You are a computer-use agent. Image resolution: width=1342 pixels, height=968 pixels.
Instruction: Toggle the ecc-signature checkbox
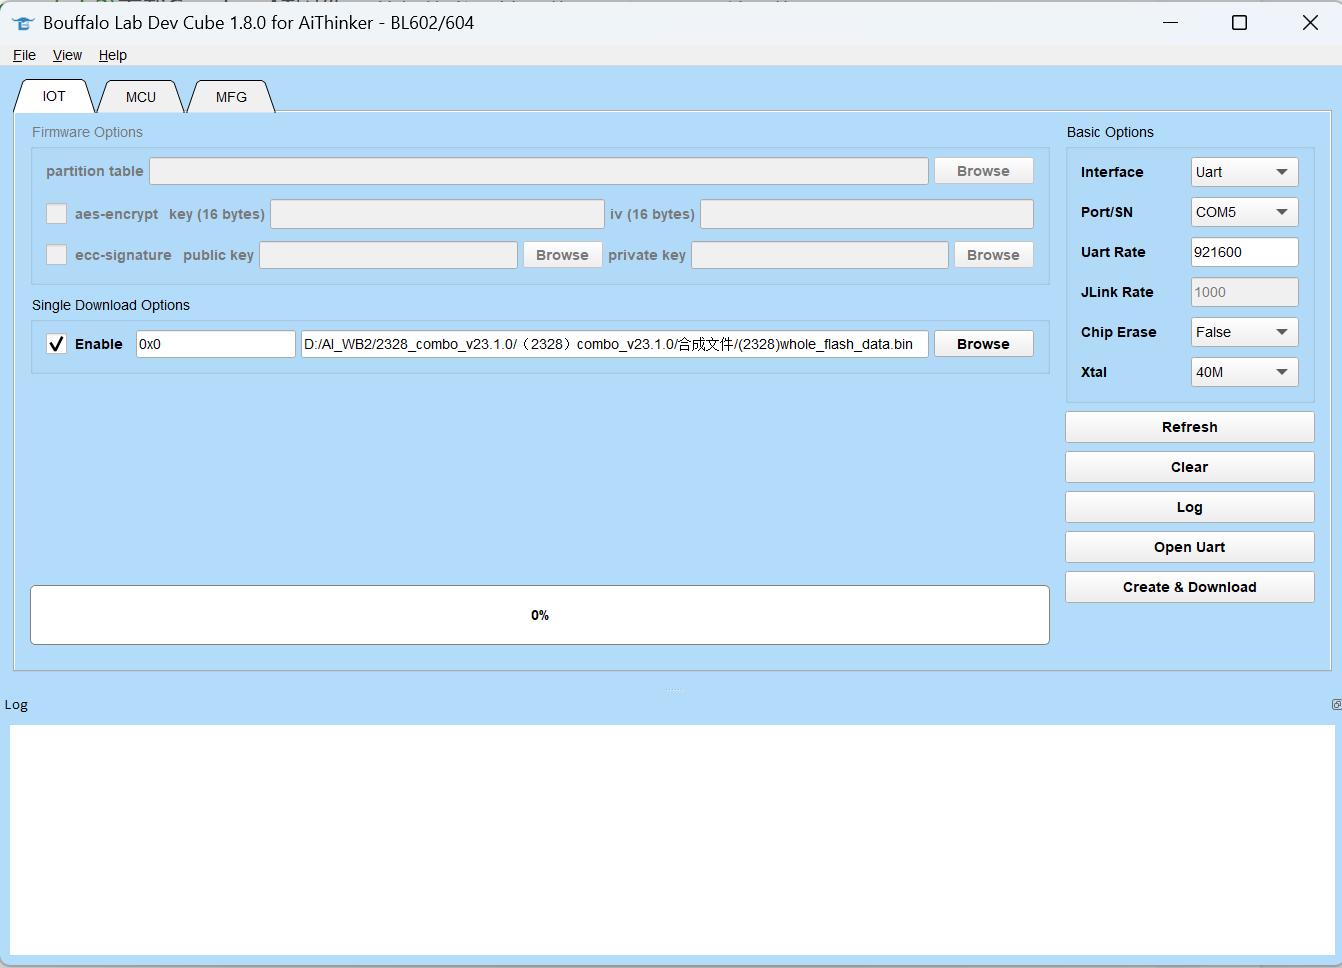tap(57, 255)
